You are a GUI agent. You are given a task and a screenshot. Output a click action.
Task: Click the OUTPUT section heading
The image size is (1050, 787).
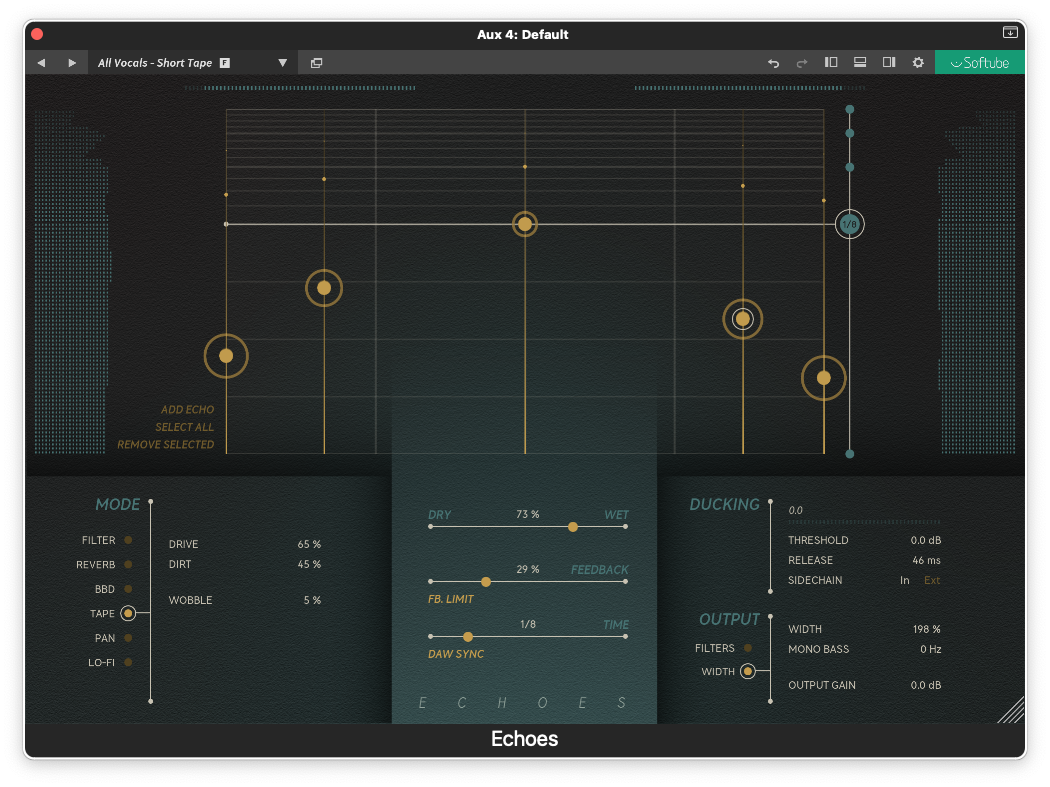[x=729, y=620]
